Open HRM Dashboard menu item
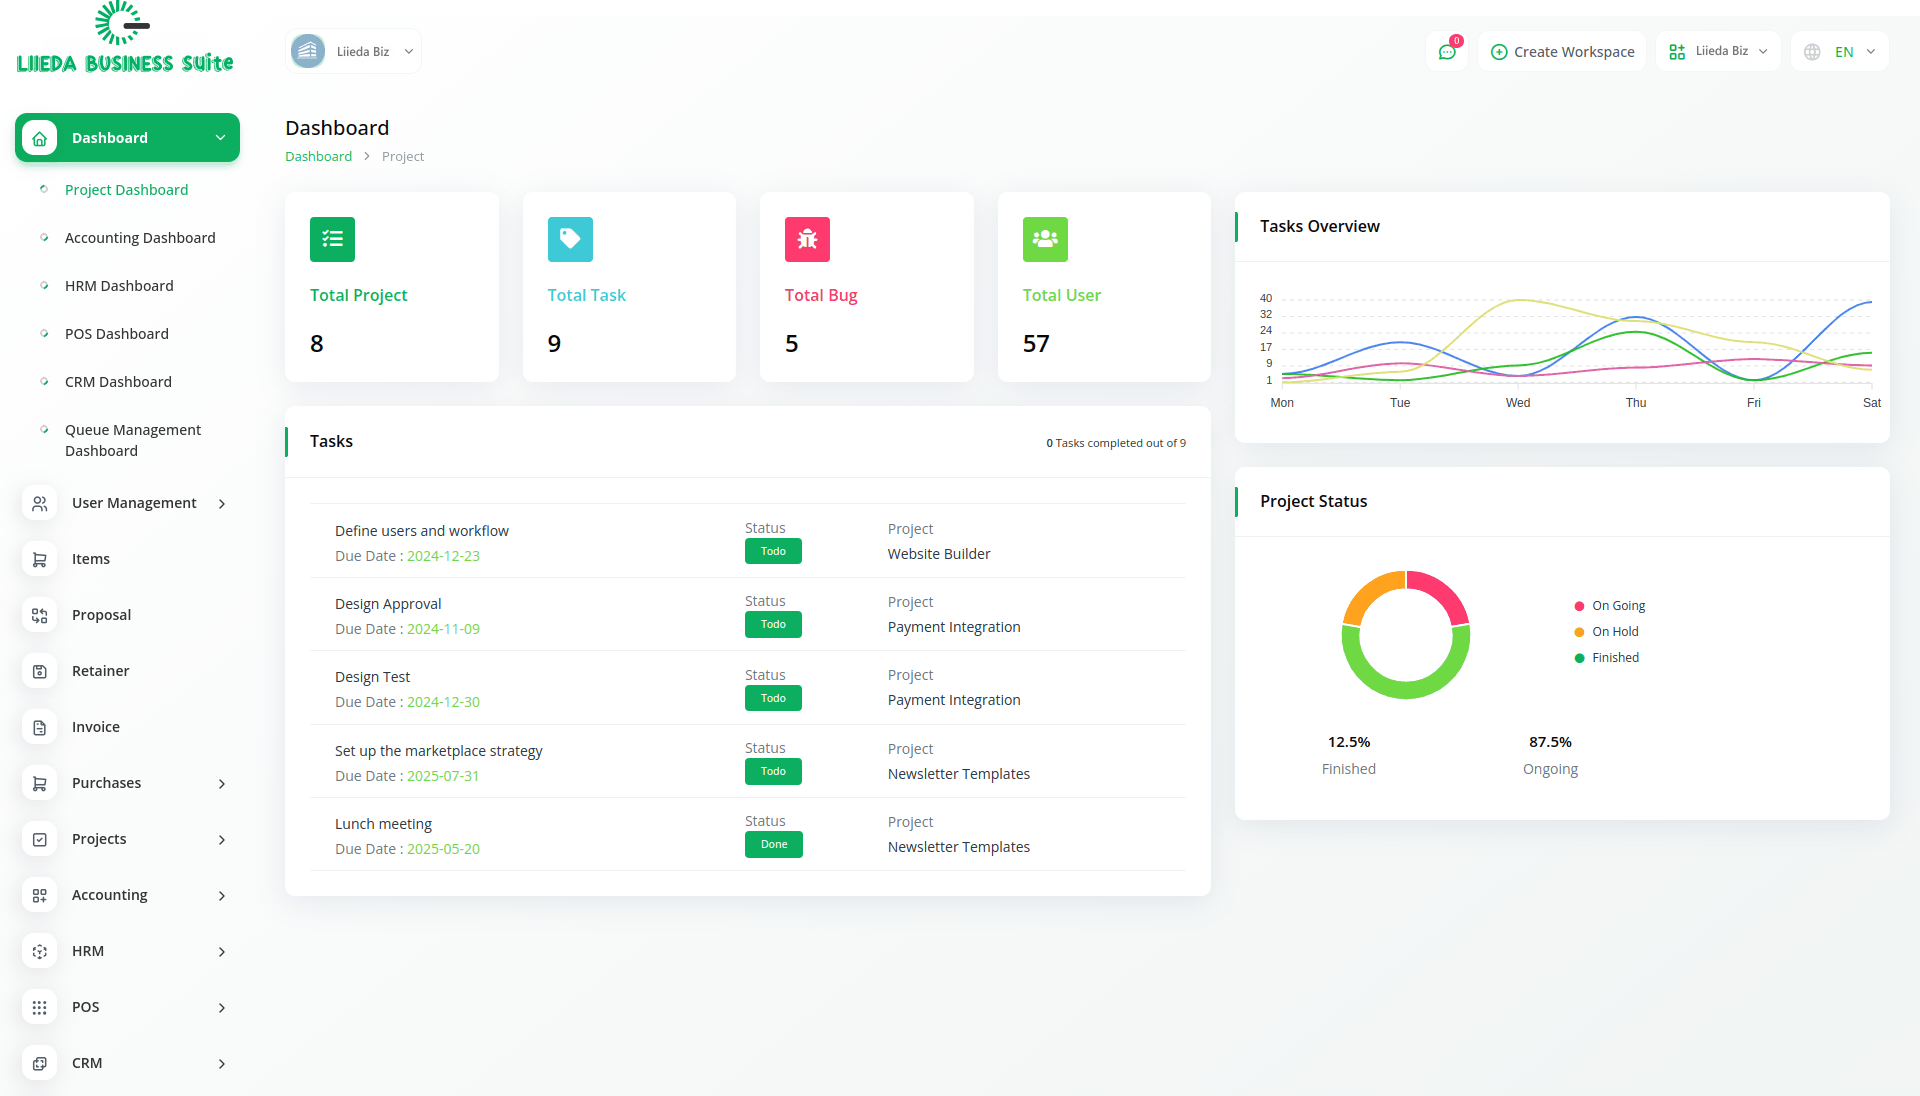 coord(119,286)
